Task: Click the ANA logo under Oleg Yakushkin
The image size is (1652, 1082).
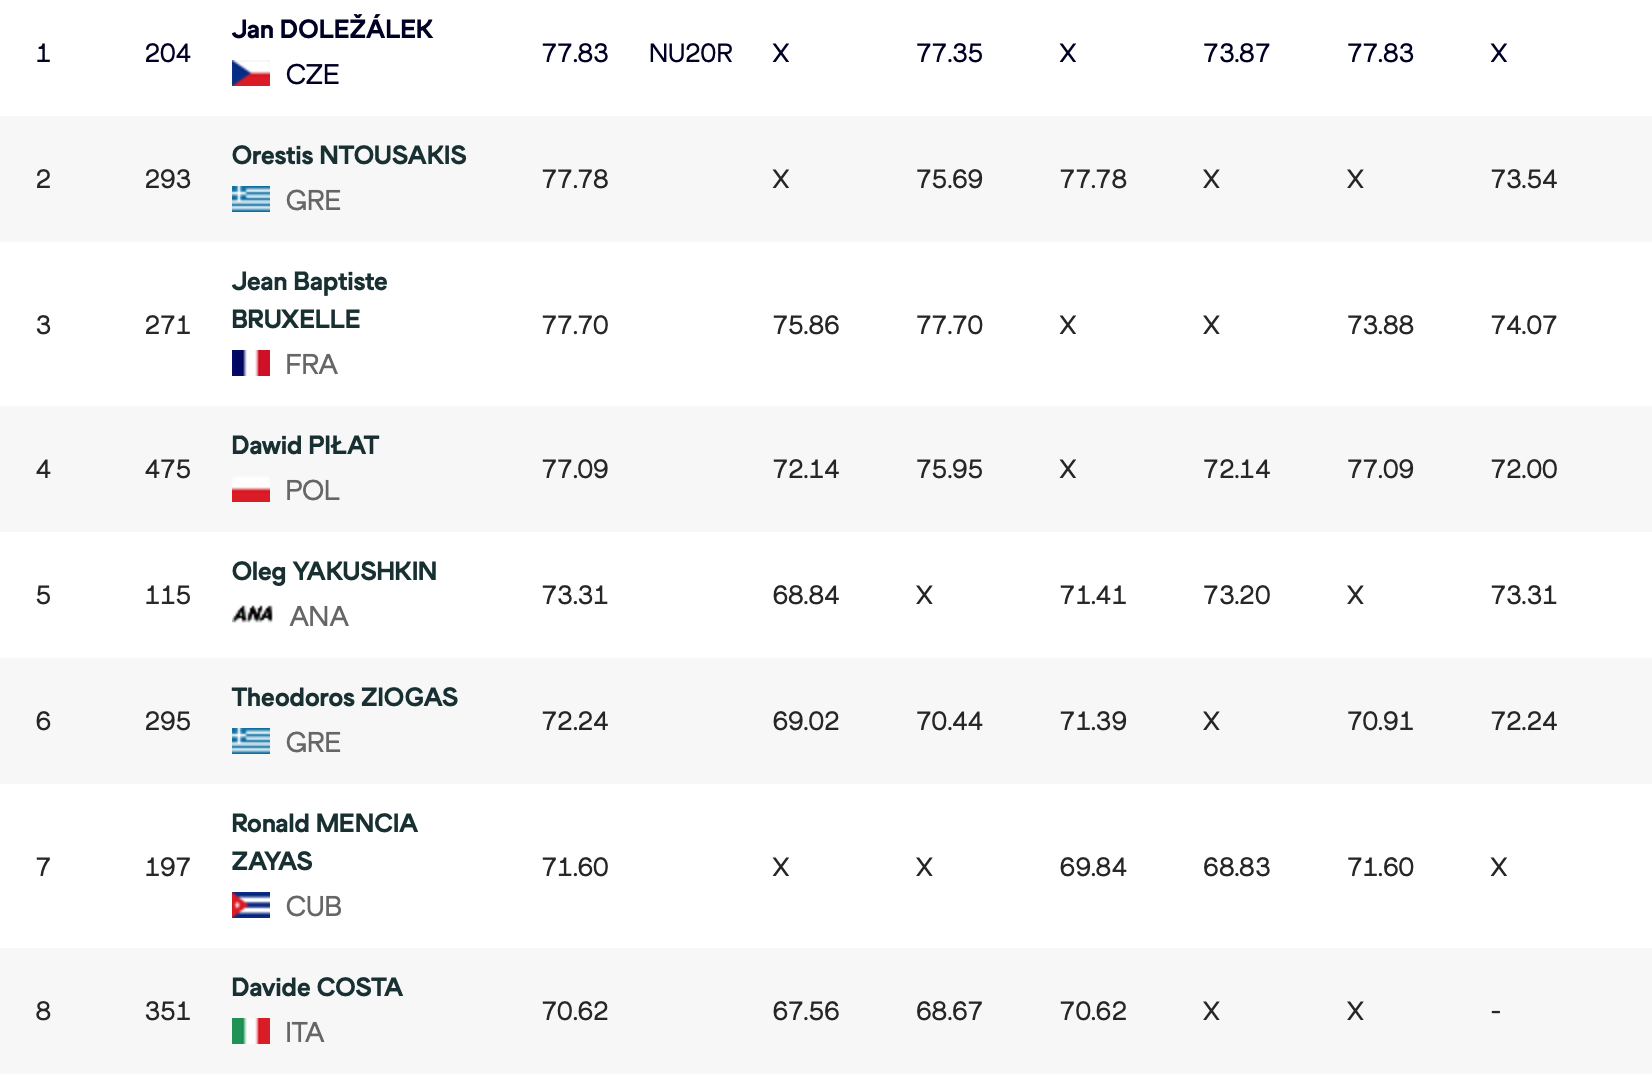Action: point(253,615)
